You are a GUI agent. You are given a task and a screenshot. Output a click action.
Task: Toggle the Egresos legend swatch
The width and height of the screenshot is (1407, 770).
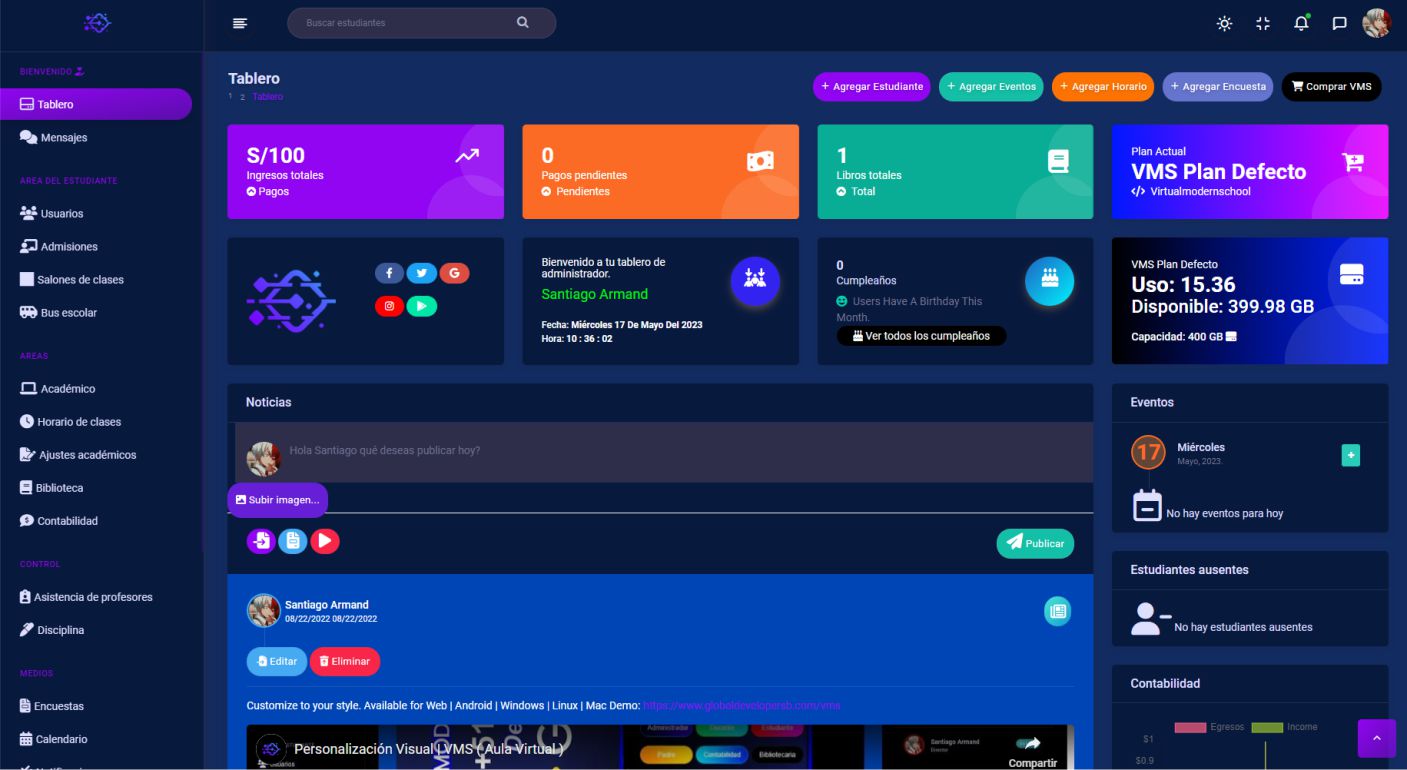click(x=1190, y=727)
